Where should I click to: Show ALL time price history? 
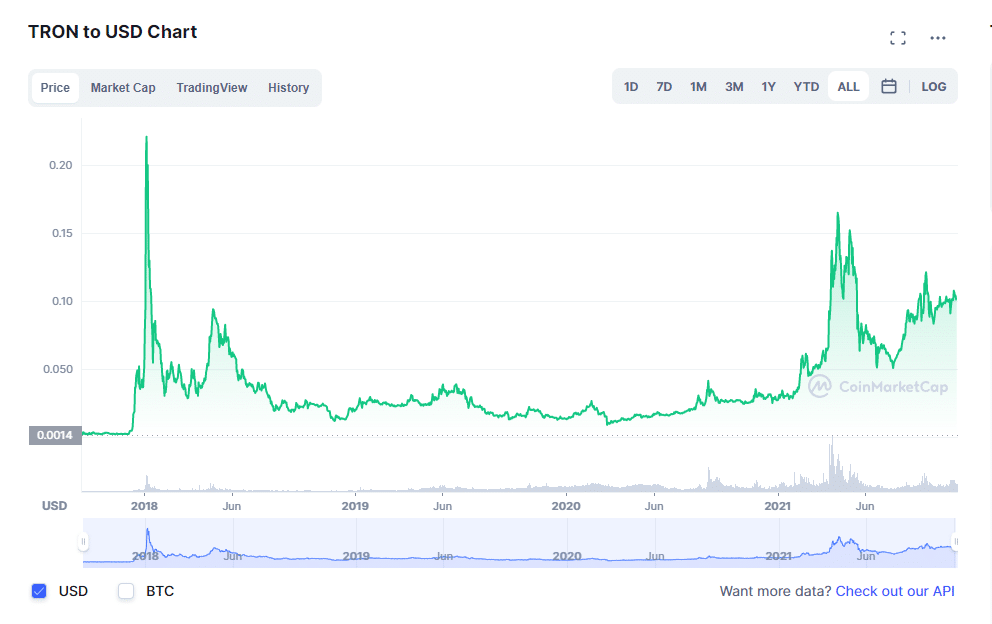[x=848, y=87]
